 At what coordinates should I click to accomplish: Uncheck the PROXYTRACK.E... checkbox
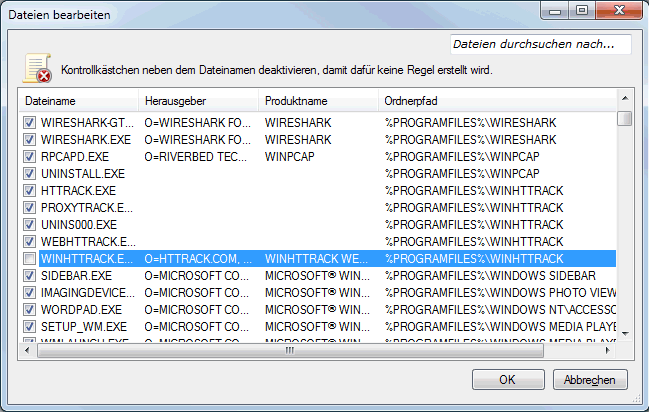pyautogui.click(x=29, y=207)
